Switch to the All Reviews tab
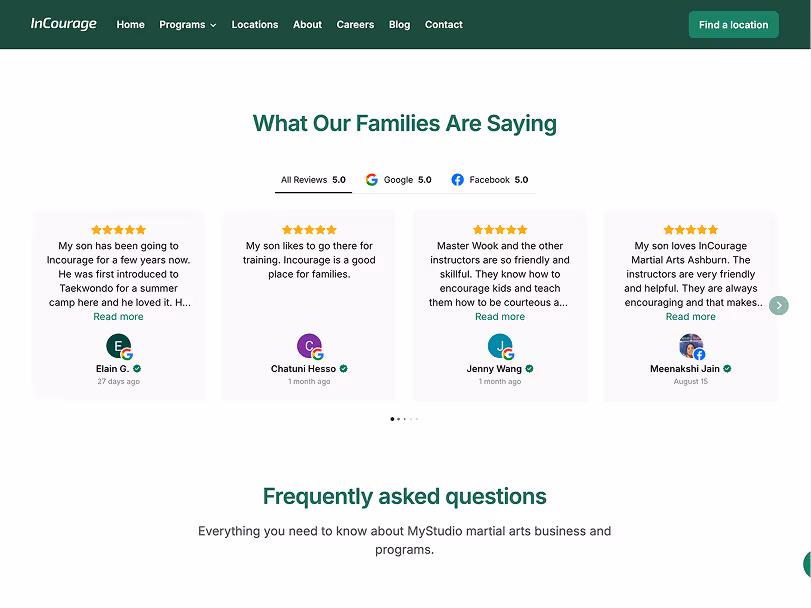This screenshot has height=608, width=811. 313,180
